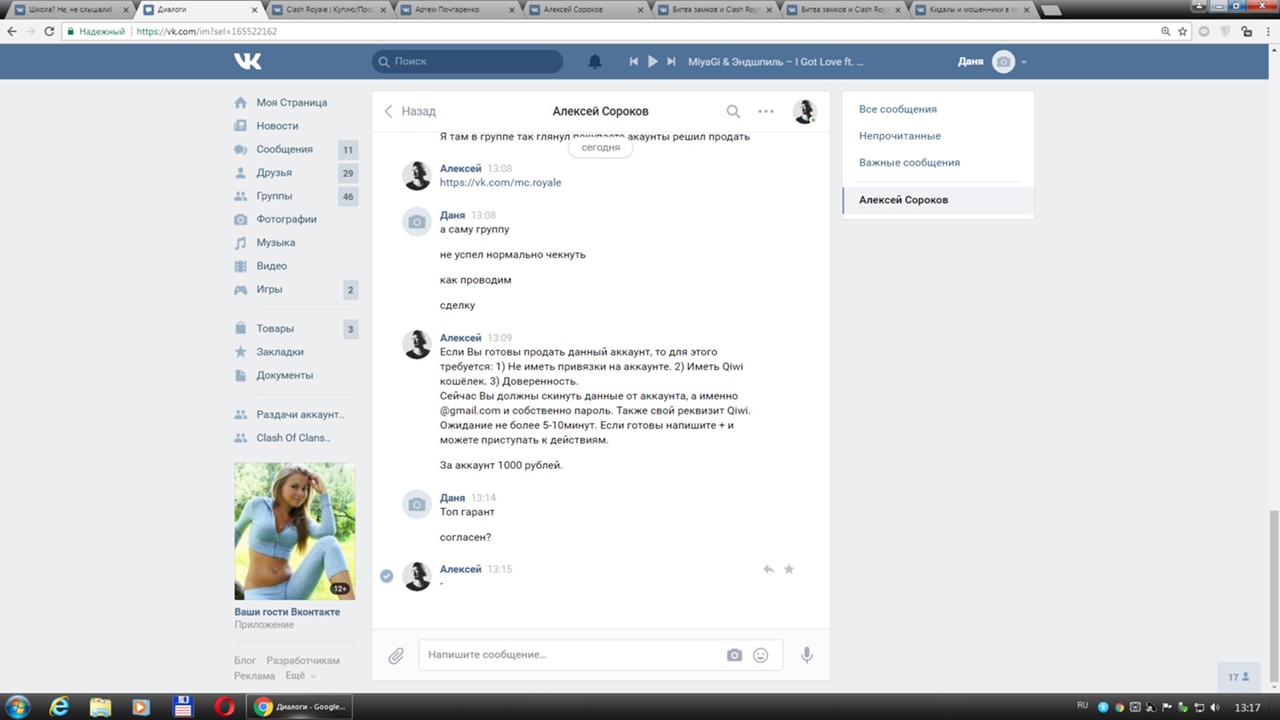Play the music track in header
Screen dimensions: 1280x720
tap(652, 62)
